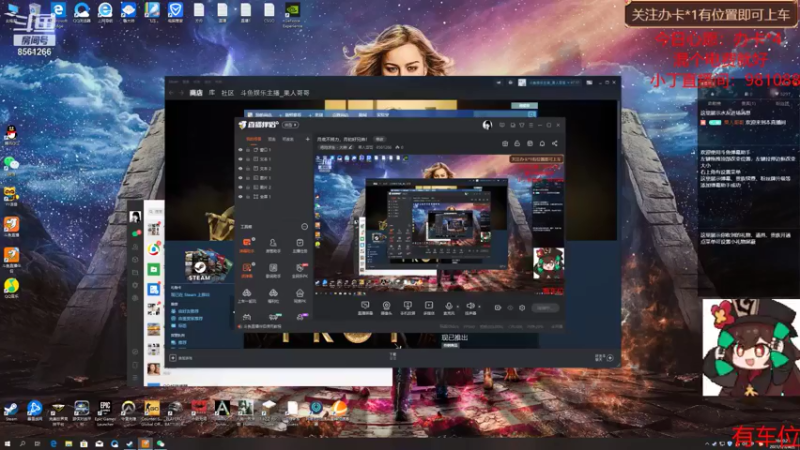The height and width of the screenshot is (450, 800).
Task: Click the share icon at top right of preview
Action: click(555, 143)
